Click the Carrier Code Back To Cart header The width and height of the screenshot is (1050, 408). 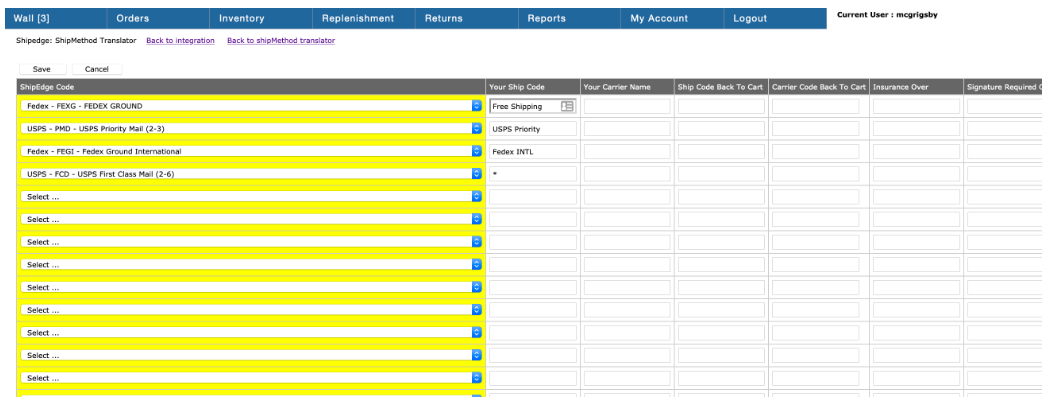819,87
